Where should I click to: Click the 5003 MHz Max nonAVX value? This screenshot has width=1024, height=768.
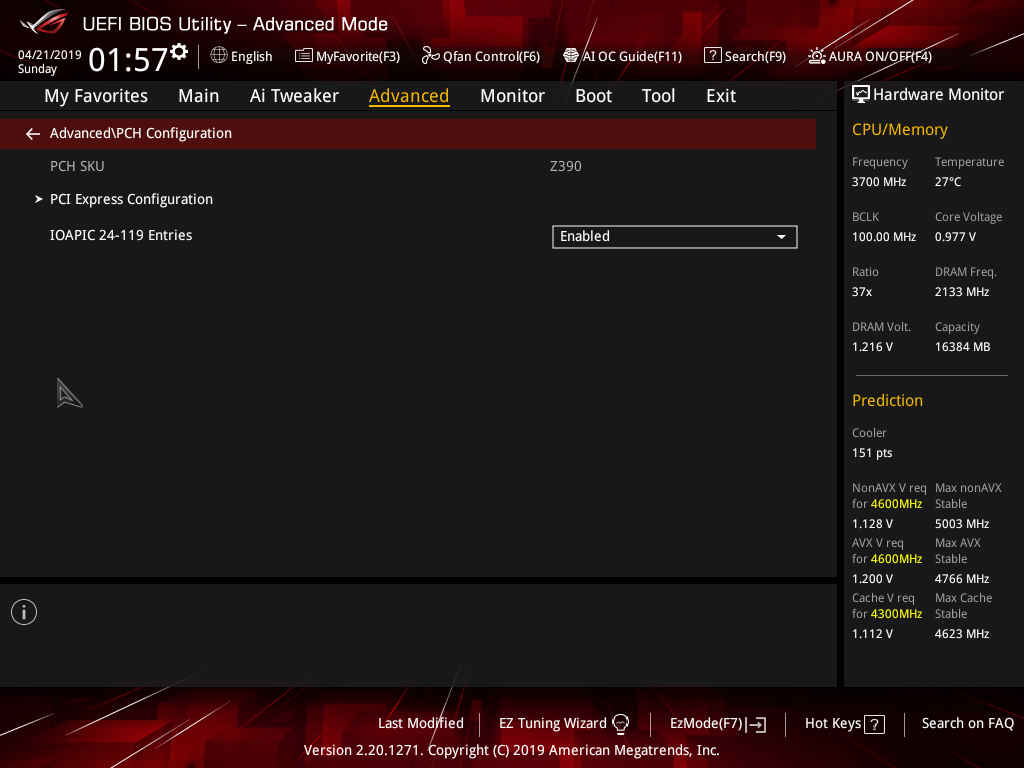tap(961, 524)
